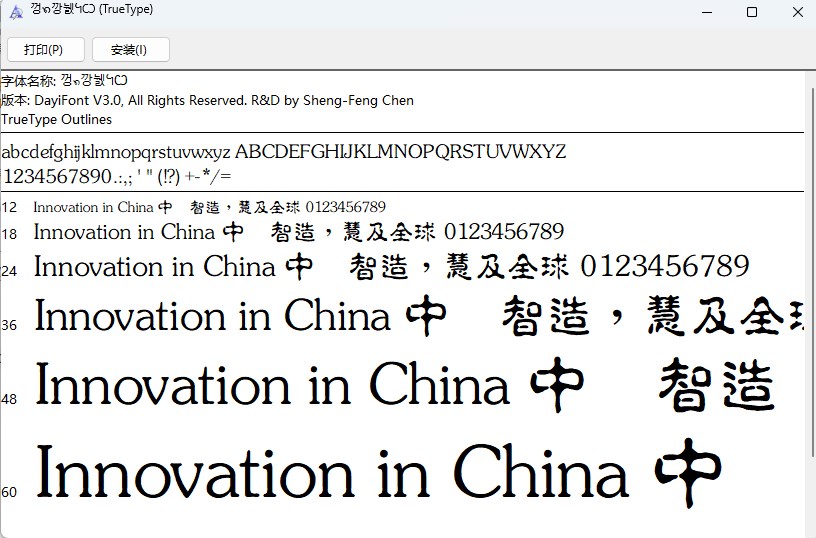Click the lowercase and uppercase alphabet sample line
The image size is (816, 538).
[284, 152]
